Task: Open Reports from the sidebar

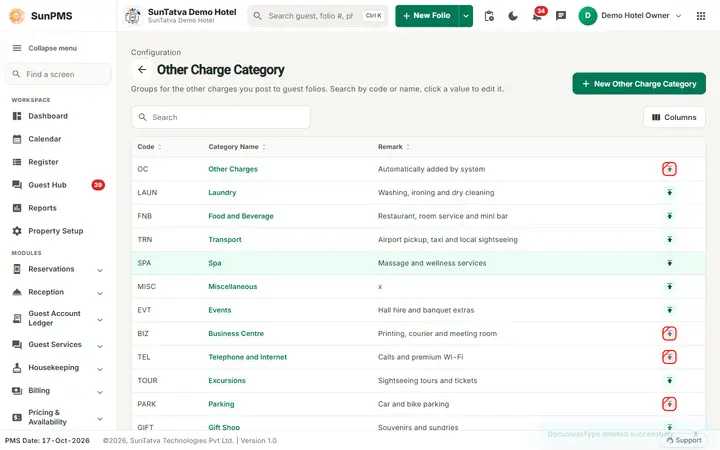Action: click(x=58, y=208)
